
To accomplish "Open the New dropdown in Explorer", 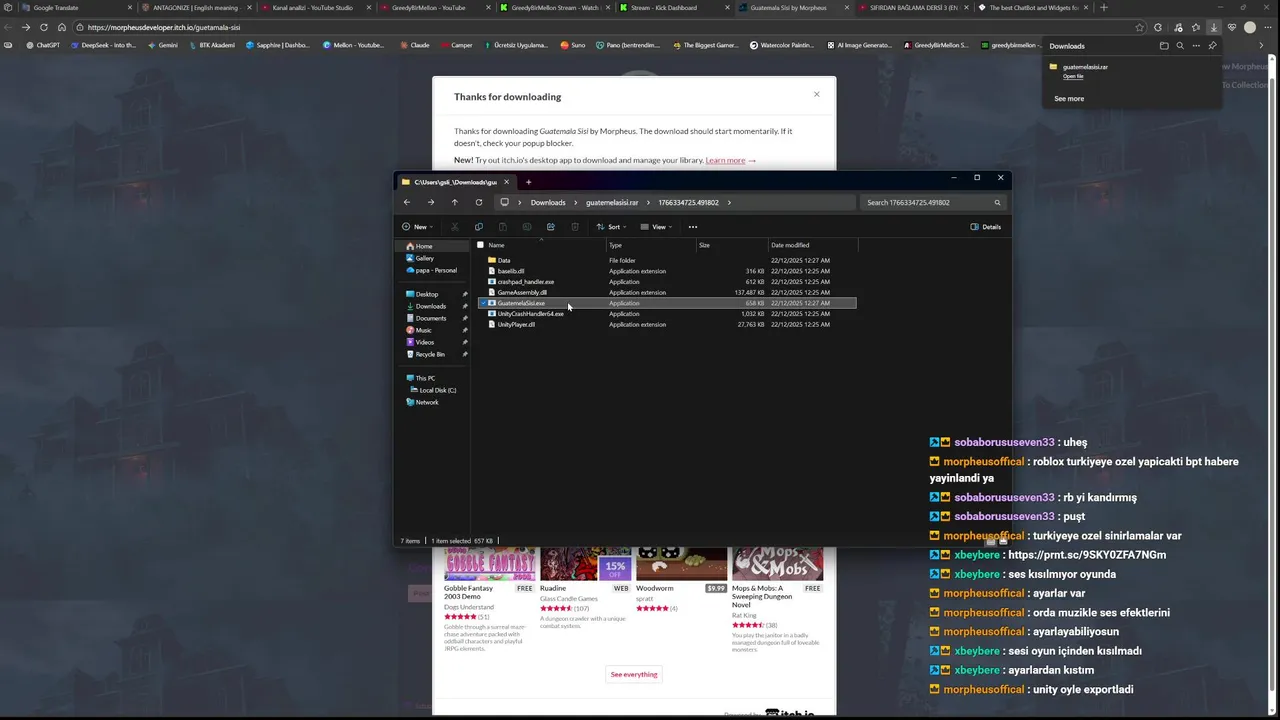I will point(417,227).
